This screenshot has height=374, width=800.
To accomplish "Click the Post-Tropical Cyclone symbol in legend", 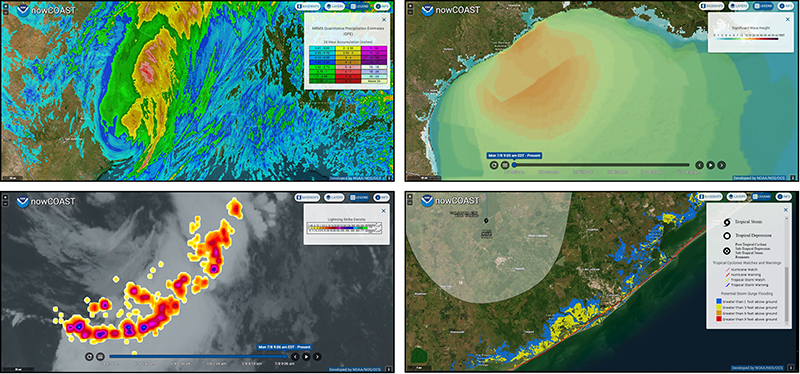I will (727, 251).
